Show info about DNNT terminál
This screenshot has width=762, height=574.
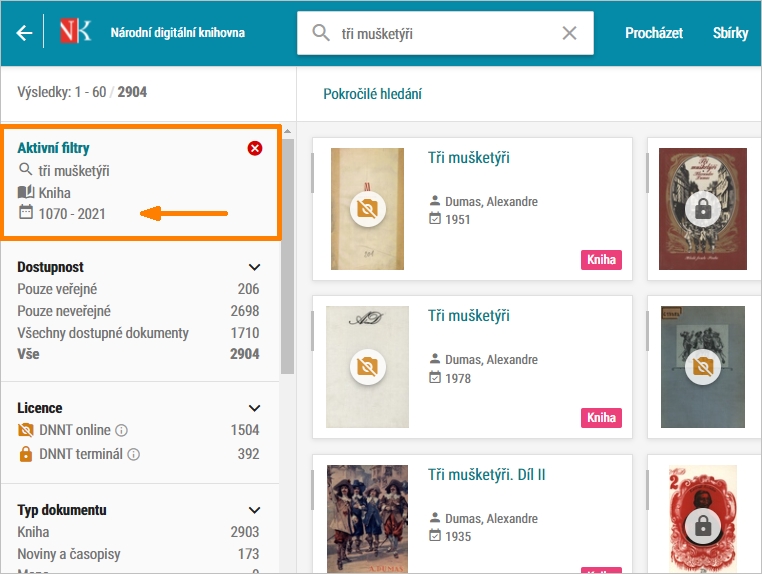[x=133, y=454]
